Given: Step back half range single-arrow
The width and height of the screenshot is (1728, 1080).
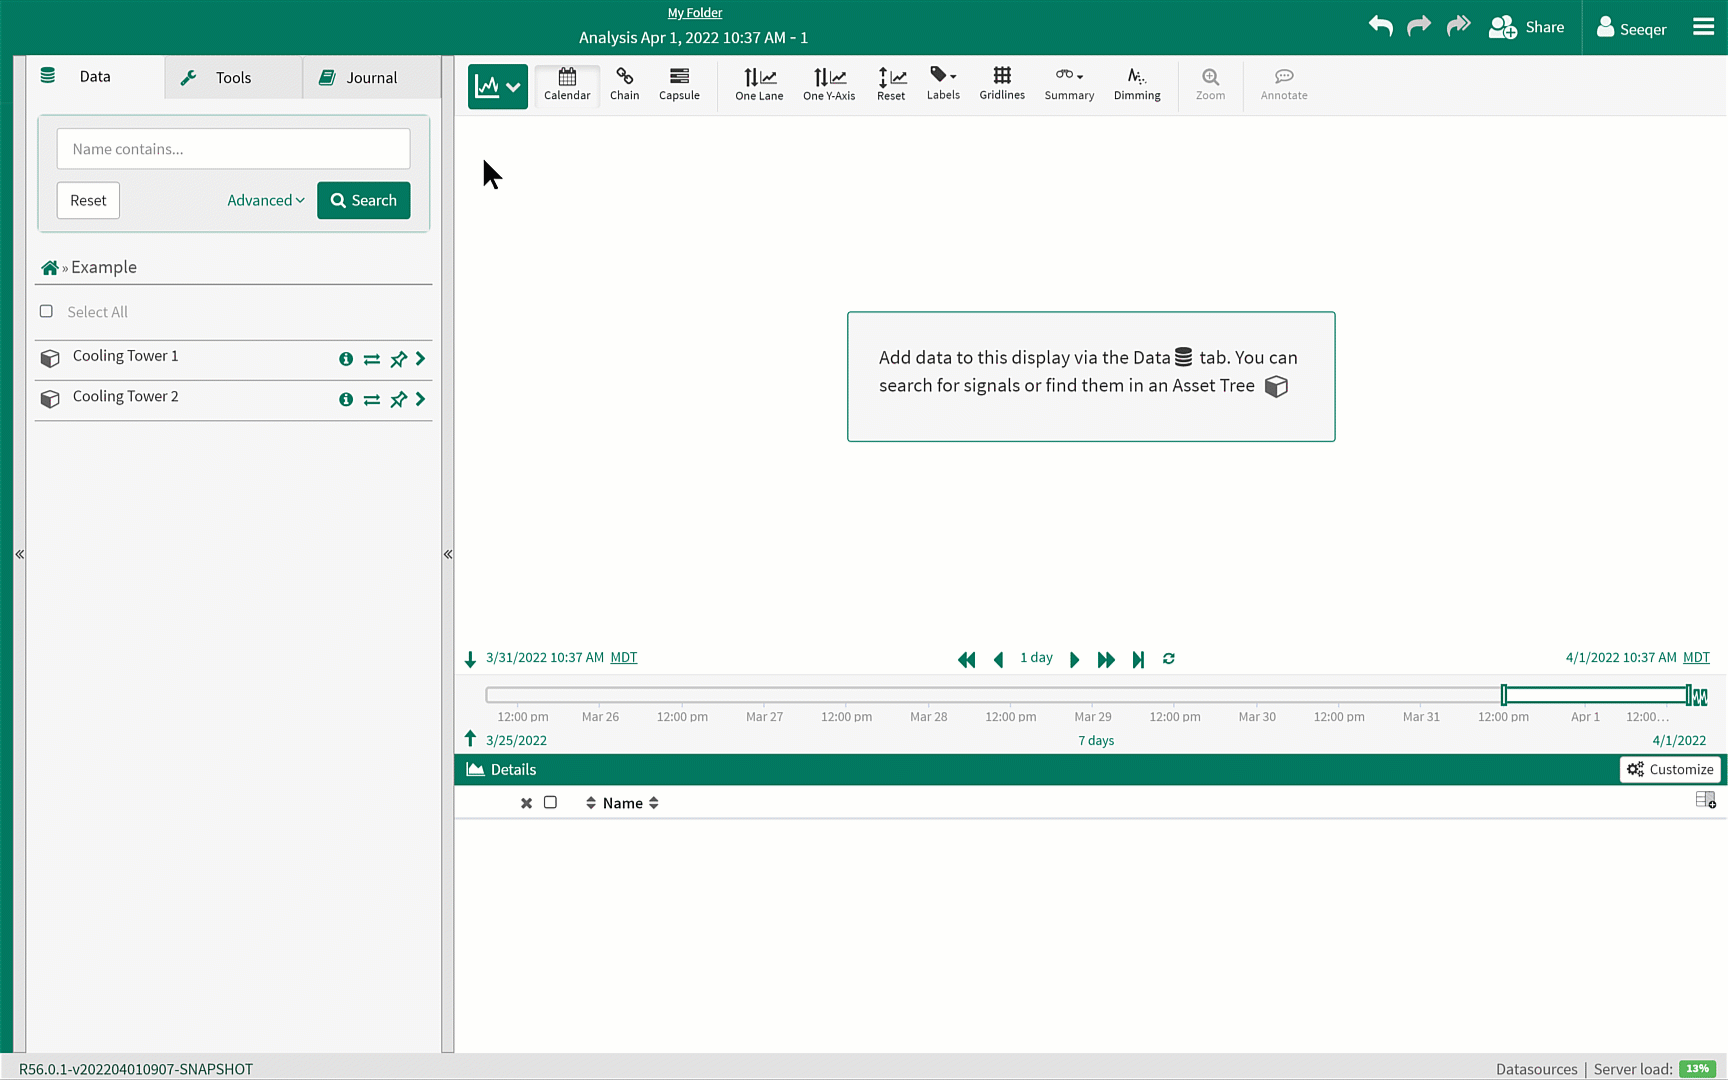Looking at the screenshot, I should [x=998, y=660].
